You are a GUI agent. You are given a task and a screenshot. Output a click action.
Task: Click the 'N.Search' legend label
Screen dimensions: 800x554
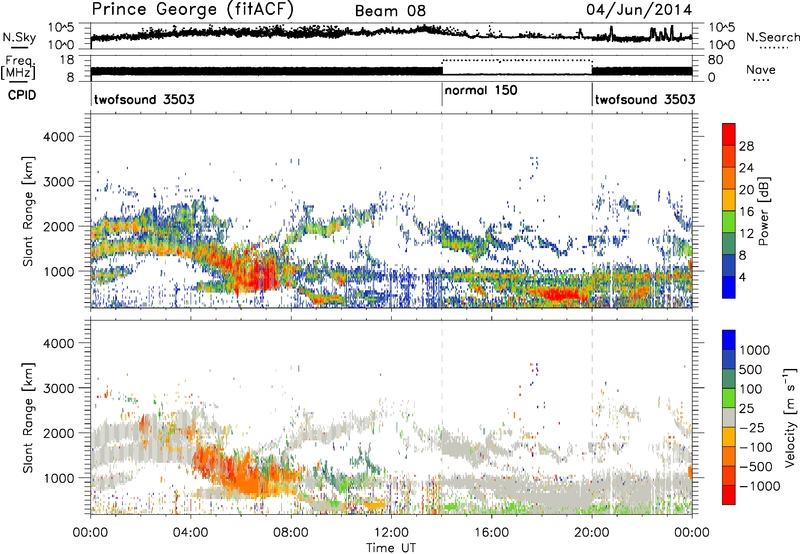tap(772, 37)
